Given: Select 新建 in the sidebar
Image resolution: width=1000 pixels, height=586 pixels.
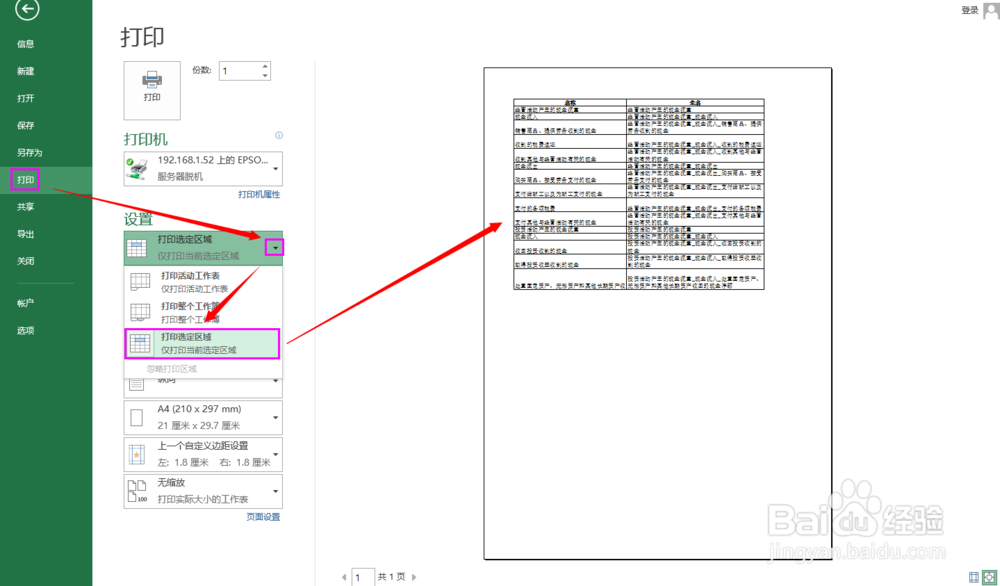Looking at the screenshot, I should click(26, 71).
